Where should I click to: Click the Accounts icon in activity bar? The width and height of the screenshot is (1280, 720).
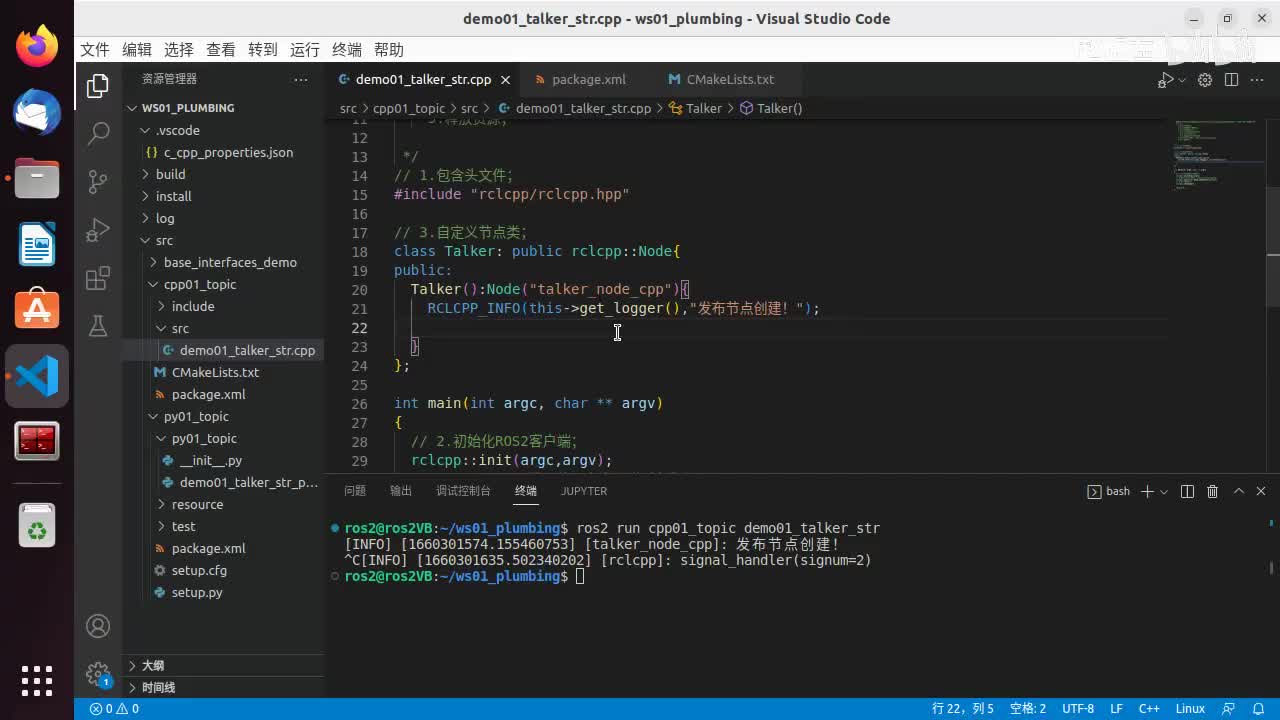click(x=98, y=626)
